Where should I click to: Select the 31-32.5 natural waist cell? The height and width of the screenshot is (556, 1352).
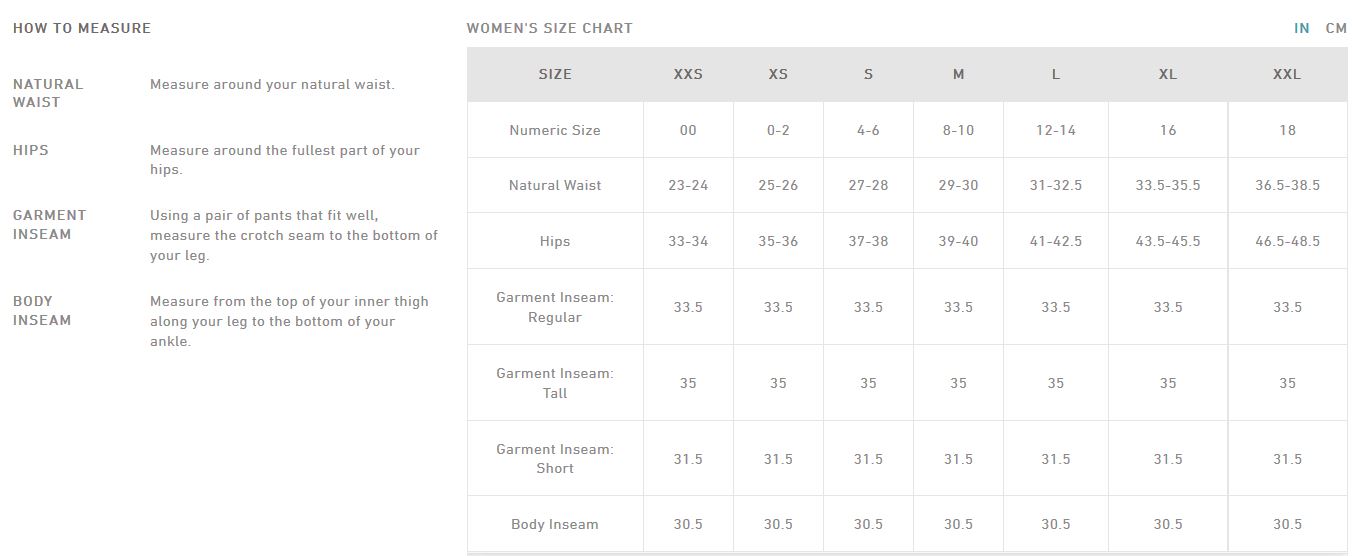(1056, 185)
